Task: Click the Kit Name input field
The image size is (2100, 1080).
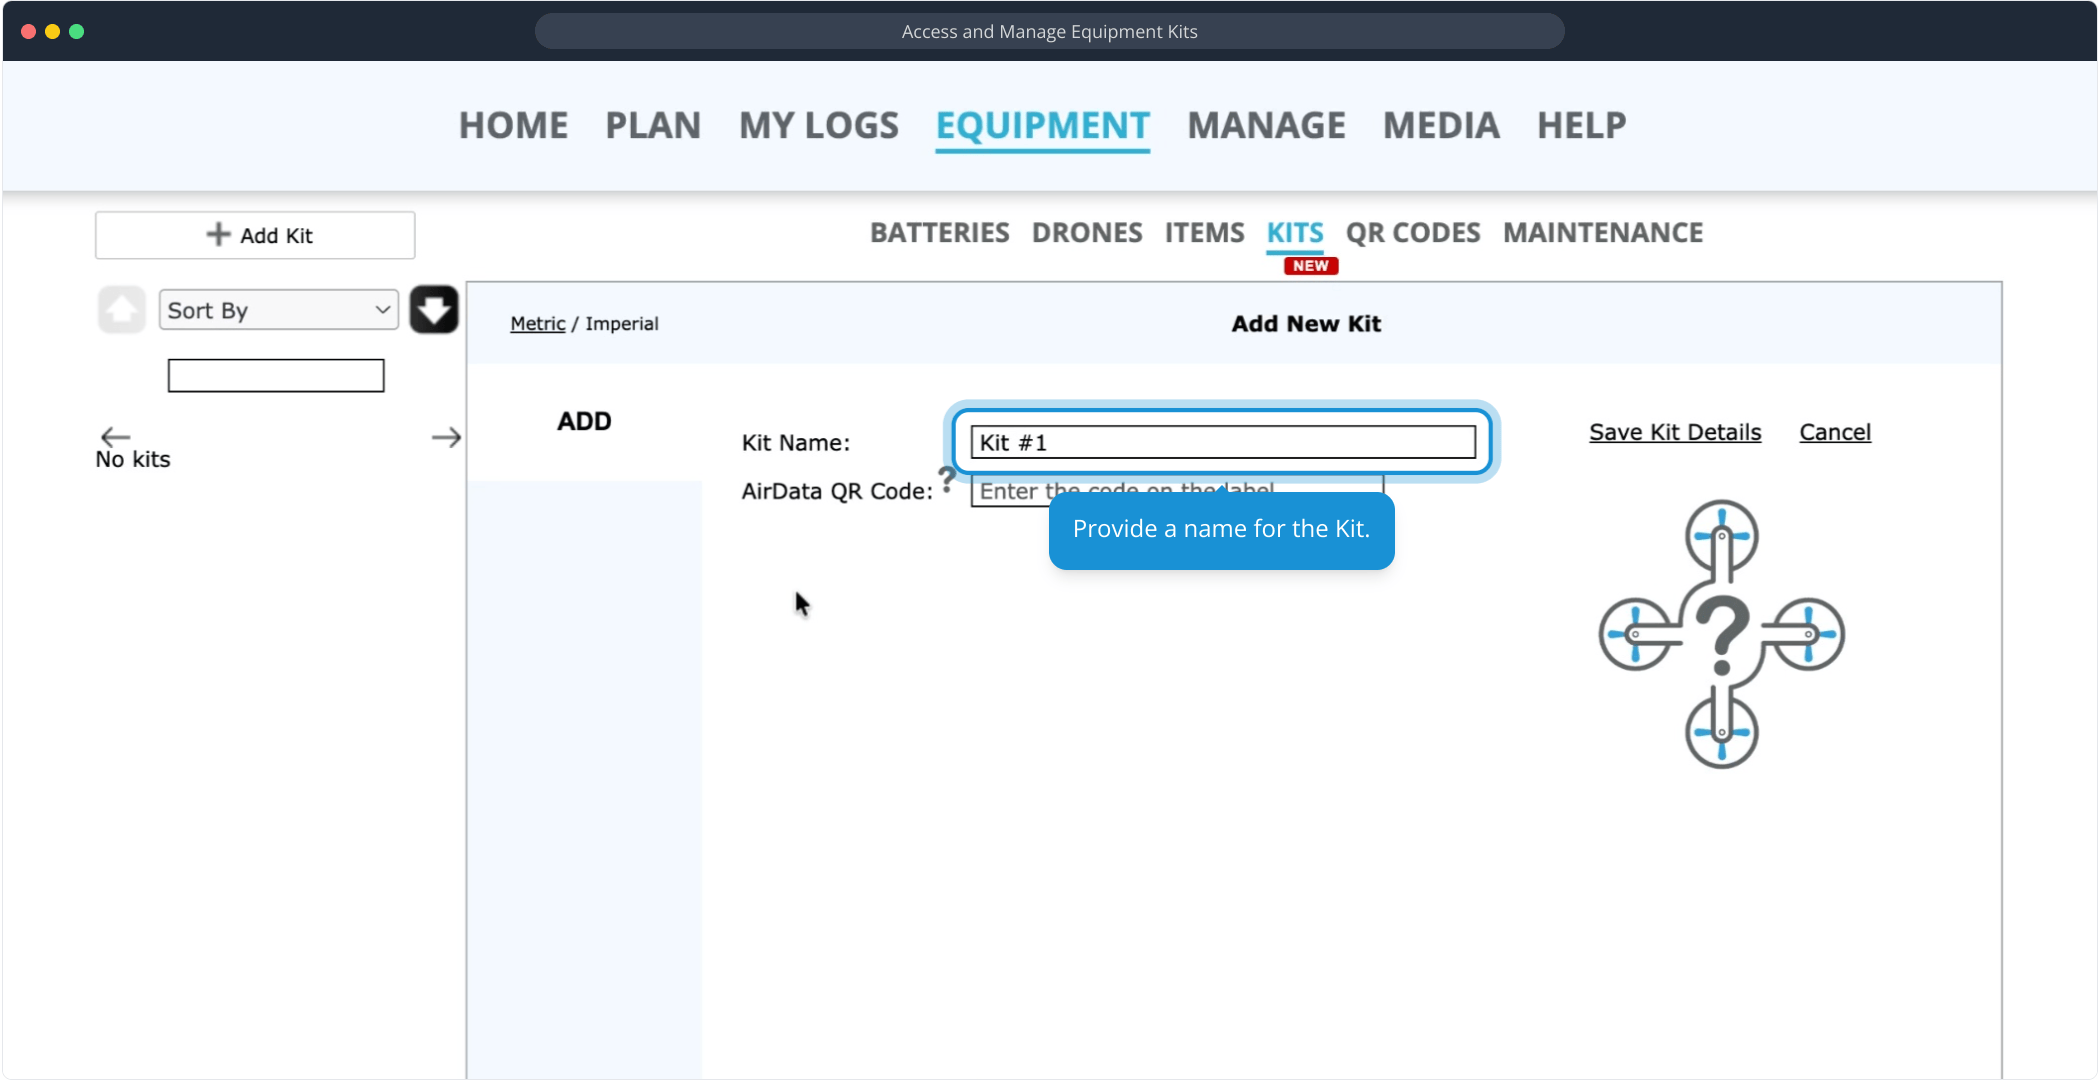Action: [x=1222, y=442]
